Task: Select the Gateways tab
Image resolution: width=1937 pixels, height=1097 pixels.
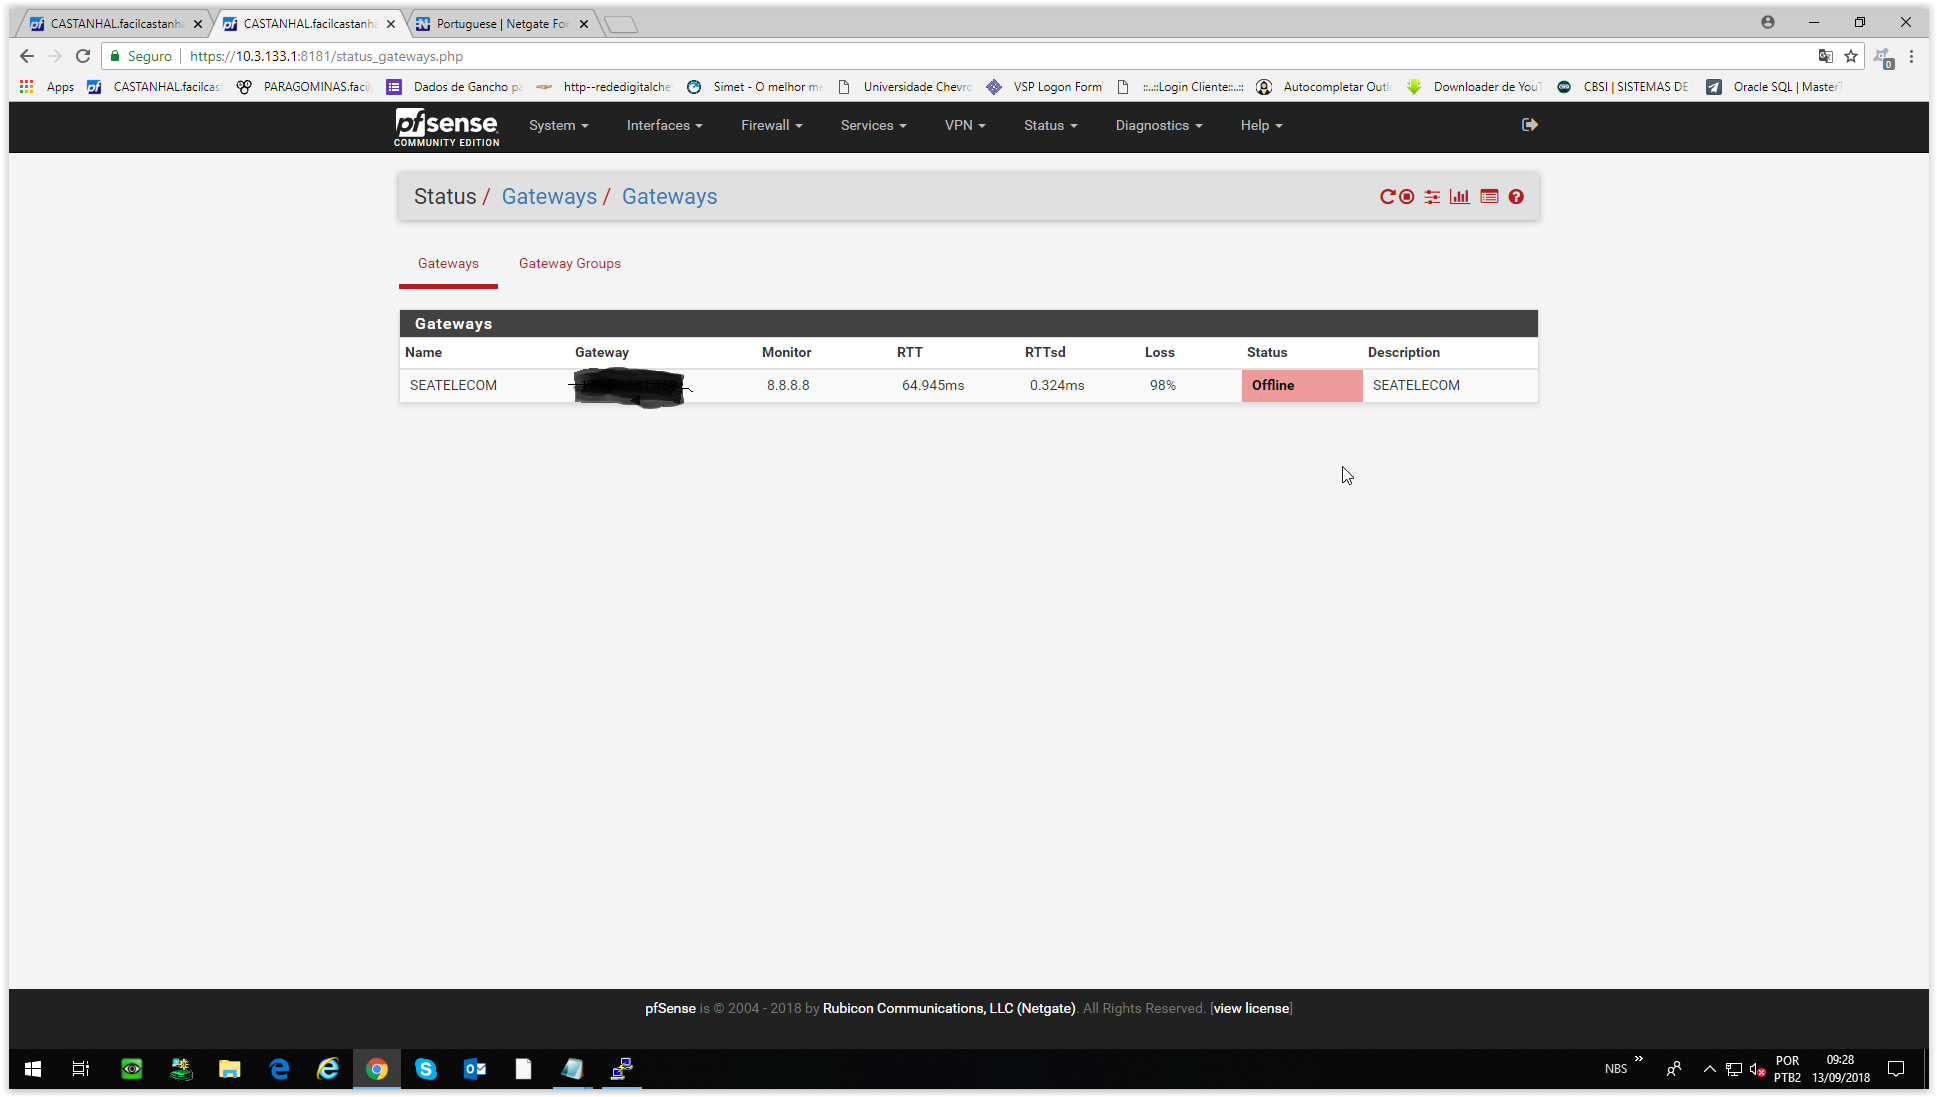Action: [x=448, y=263]
